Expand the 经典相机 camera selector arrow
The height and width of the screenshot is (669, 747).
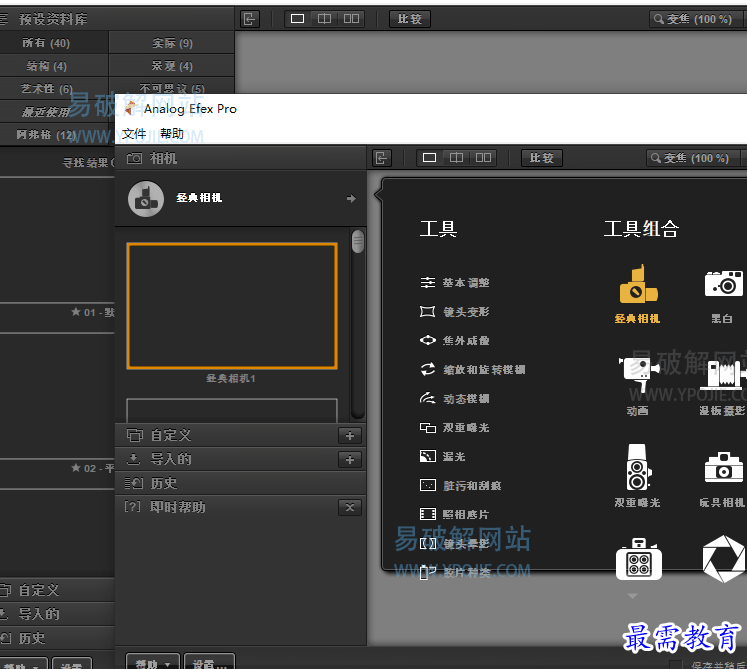[351, 199]
